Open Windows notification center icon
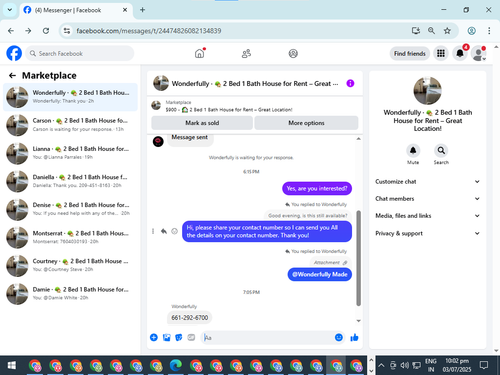Image resolution: width=500 pixels, height=375 pixels. 483,365
